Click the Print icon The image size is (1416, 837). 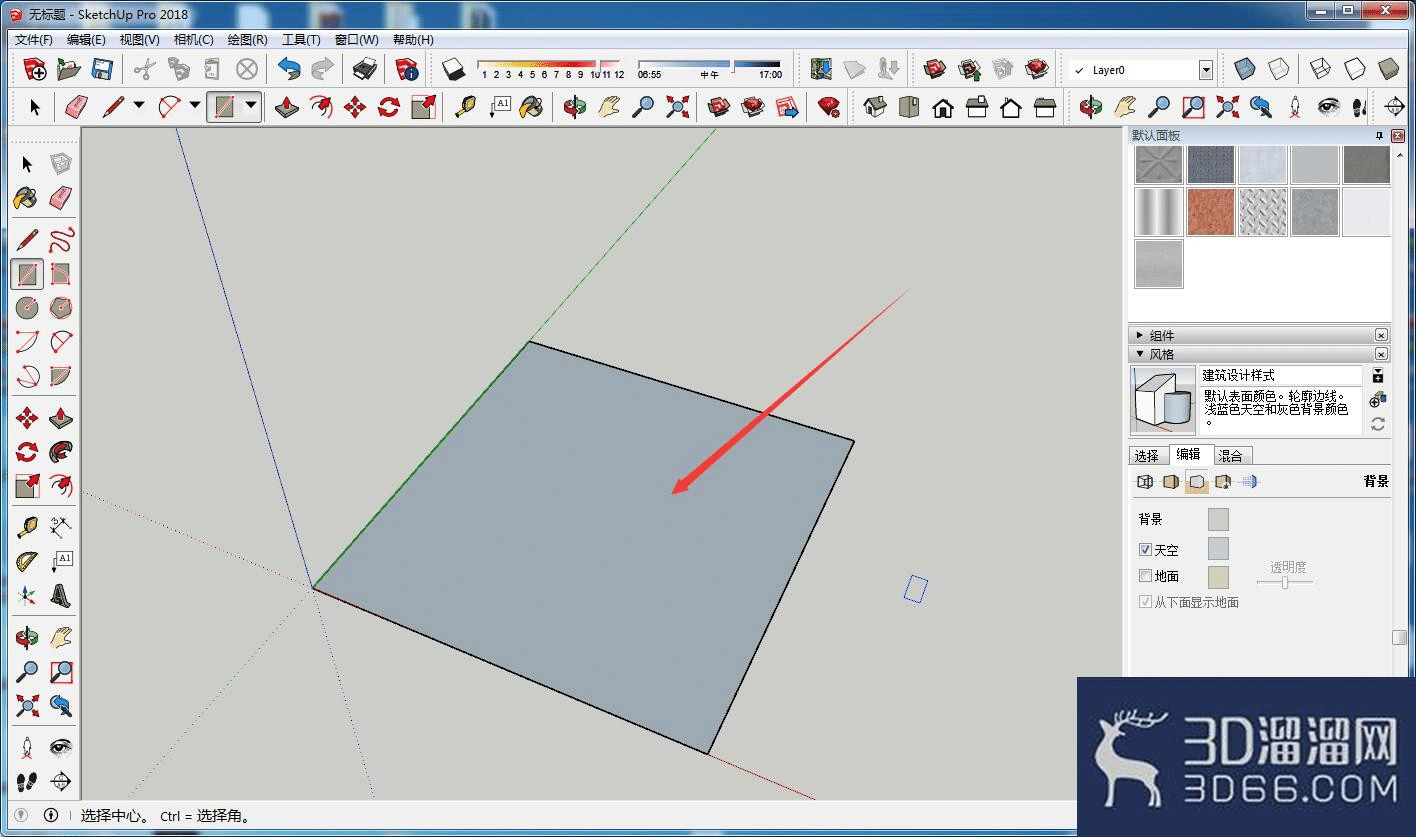(x=365, y=69)
